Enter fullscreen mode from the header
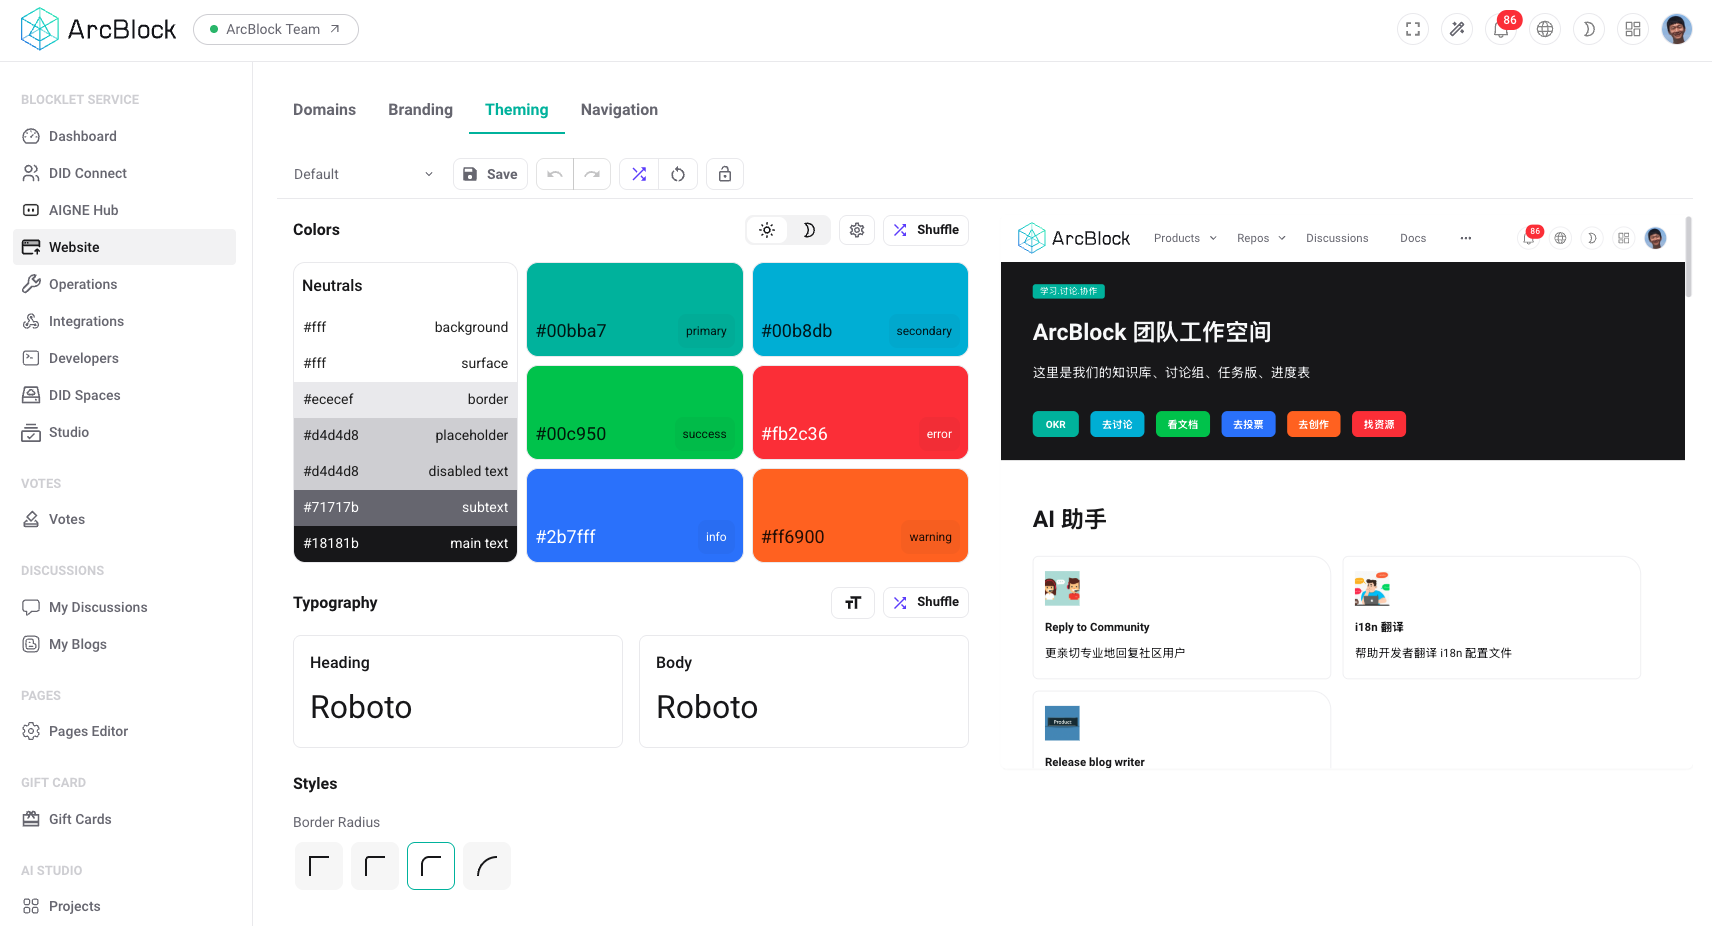 [x=1413, y=29]
